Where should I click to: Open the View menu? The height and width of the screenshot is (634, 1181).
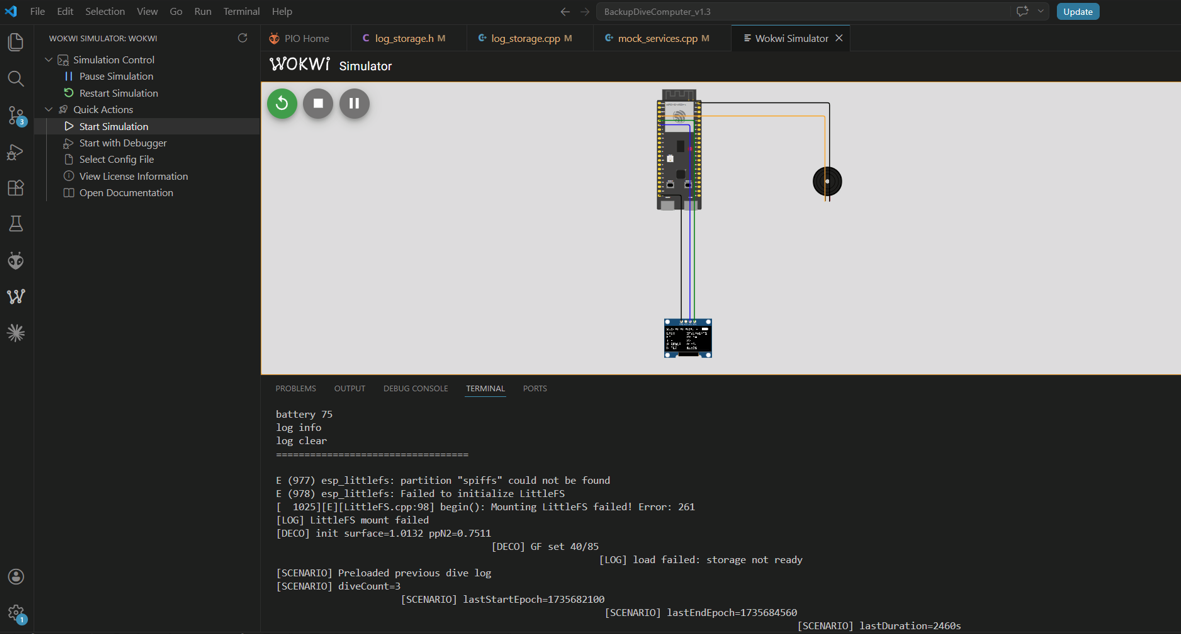click(x=147, y=11)
